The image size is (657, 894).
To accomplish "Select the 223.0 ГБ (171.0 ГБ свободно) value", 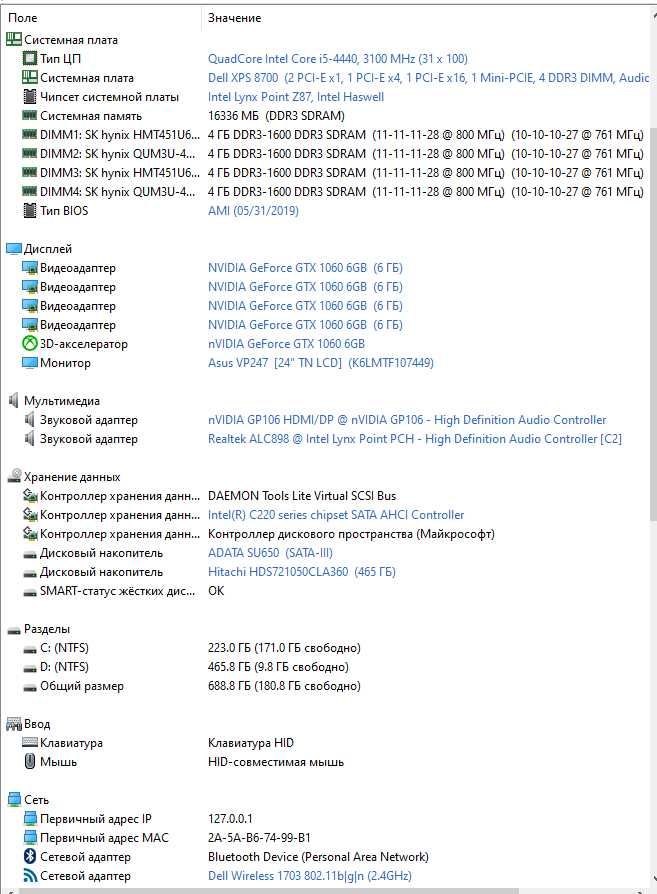I will click(x=284, y=648).
